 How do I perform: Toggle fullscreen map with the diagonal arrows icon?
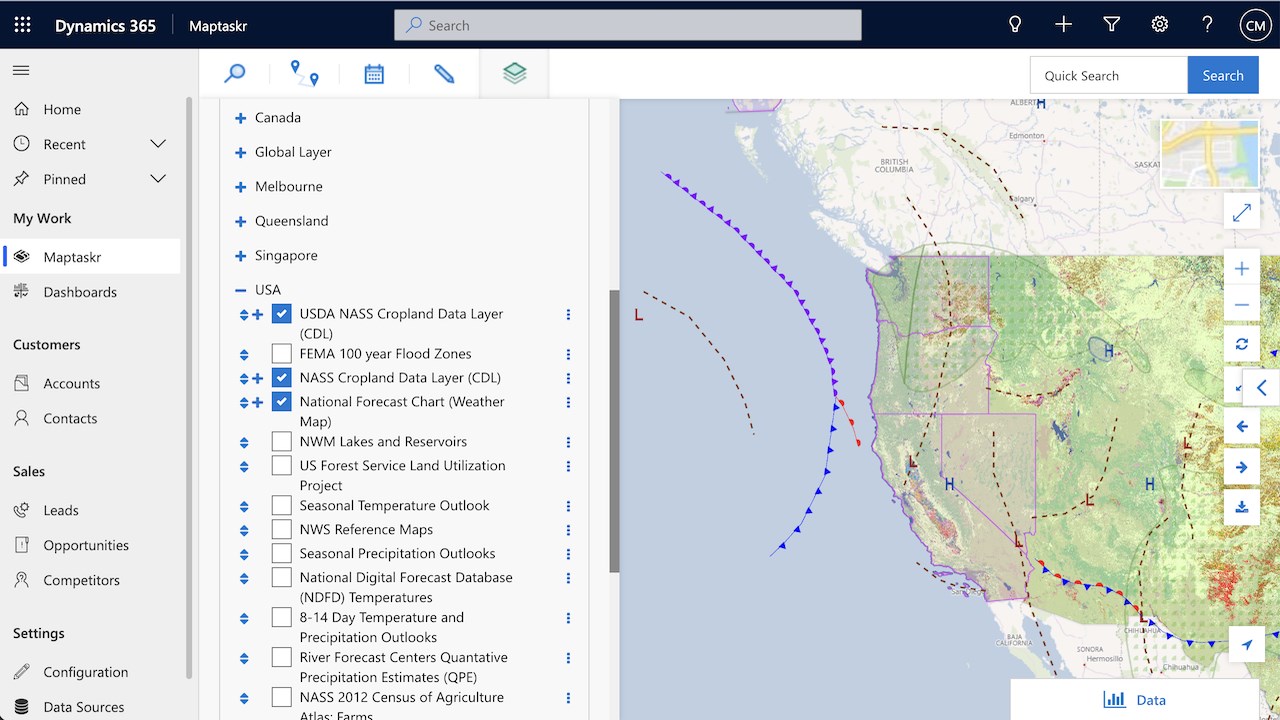pos(1241,213)
